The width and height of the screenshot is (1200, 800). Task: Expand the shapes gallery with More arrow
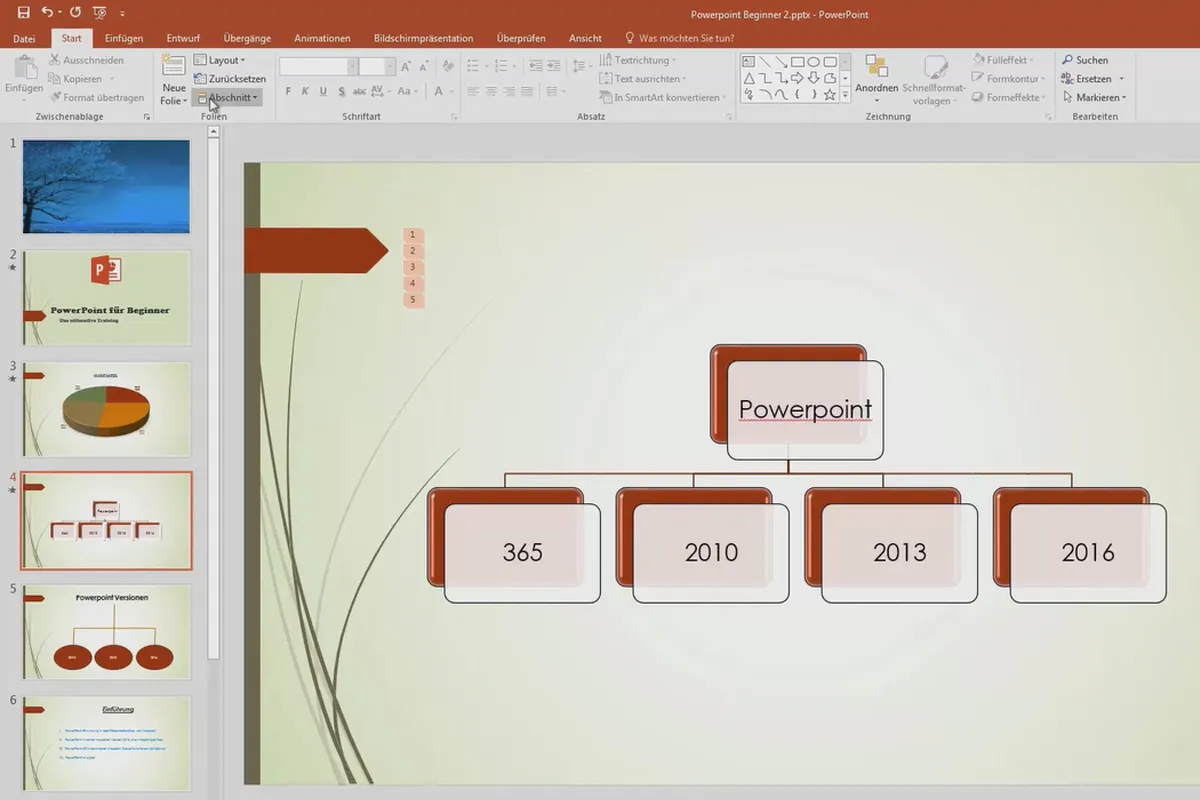pos(846,95)
